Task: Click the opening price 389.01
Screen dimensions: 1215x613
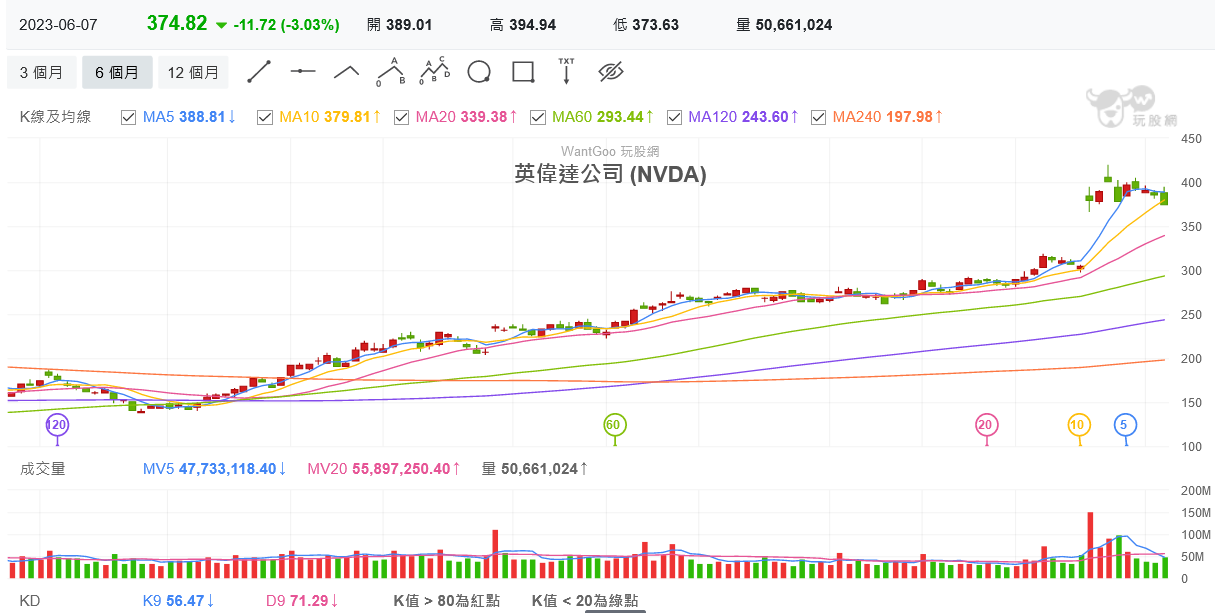Action: [409, 25]
